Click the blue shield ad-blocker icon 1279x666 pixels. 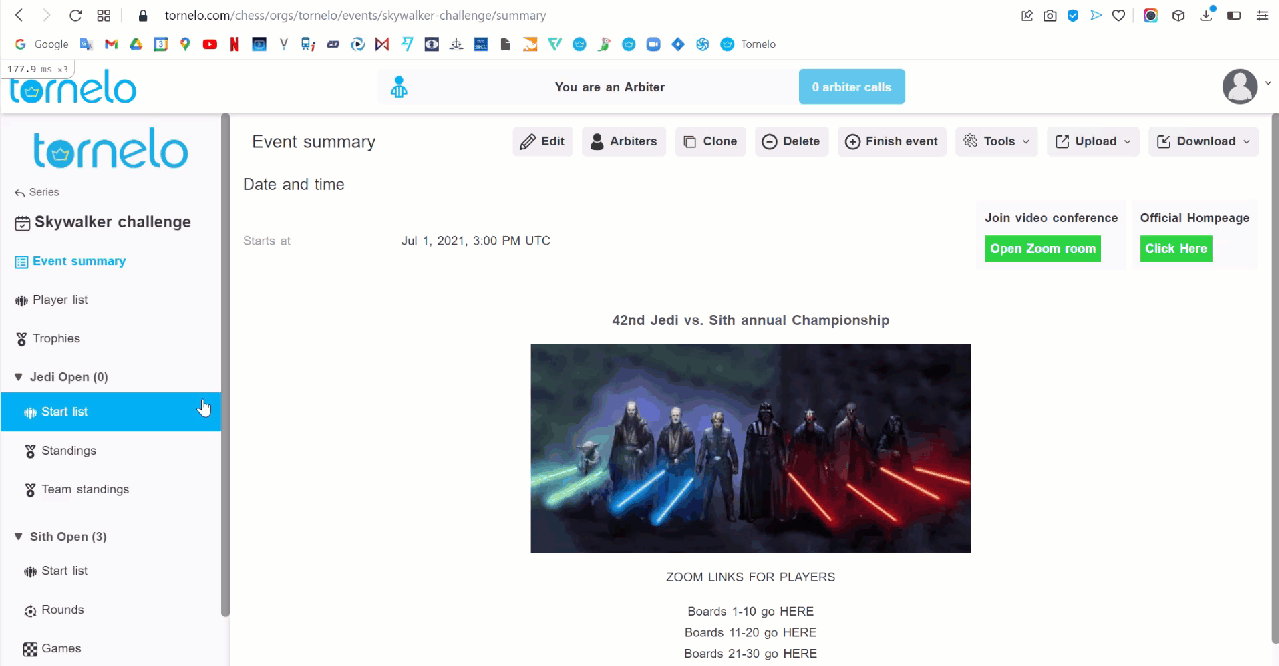[1073, 16]
